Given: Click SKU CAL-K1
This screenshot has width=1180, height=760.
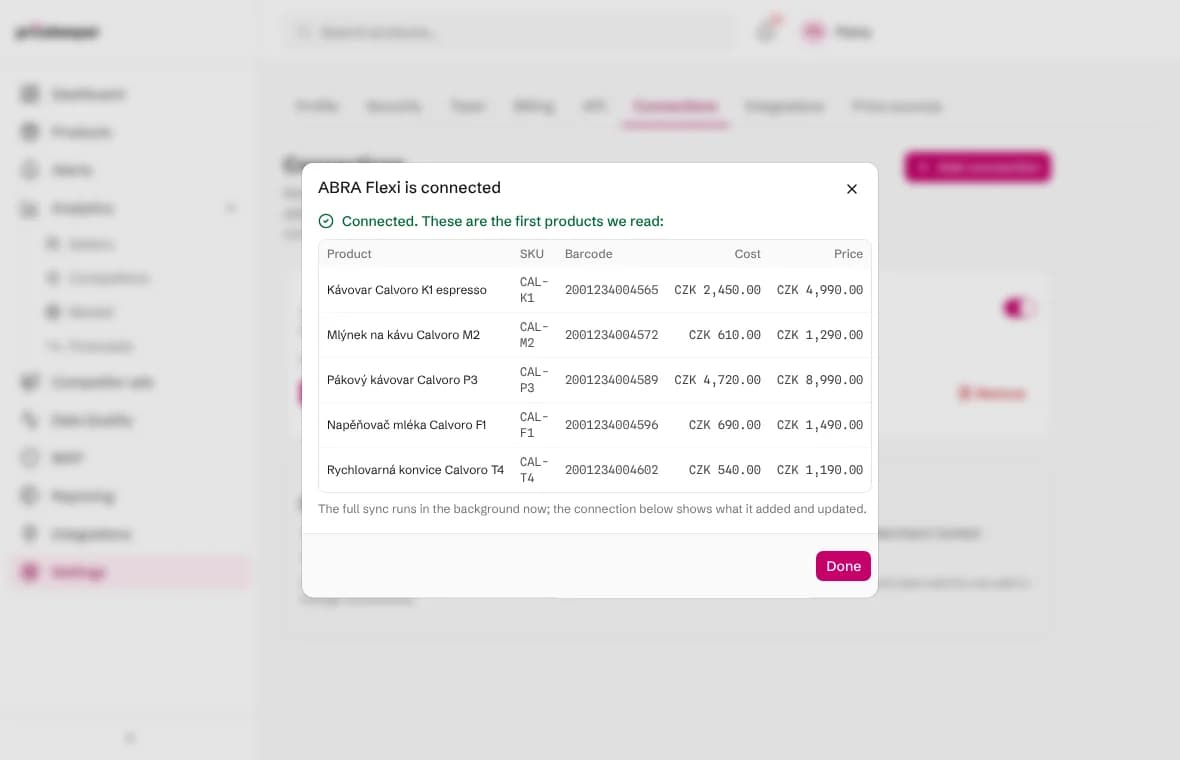Looking at the screenshot, I should tap(534, 290).
